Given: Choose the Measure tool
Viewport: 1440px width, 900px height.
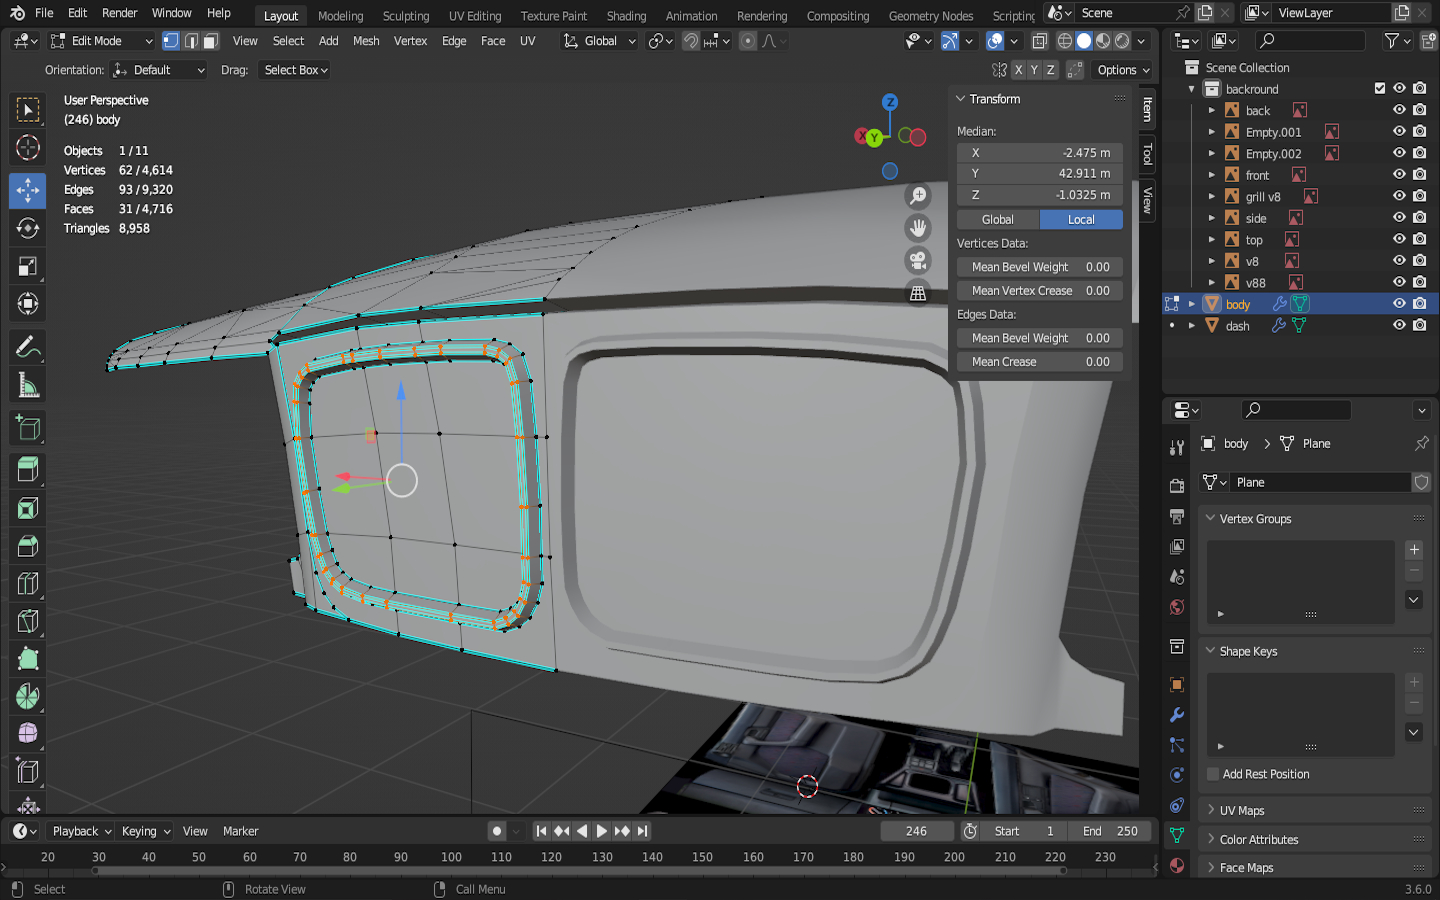Looking at the screenshot, I should (x=28, y=386).
